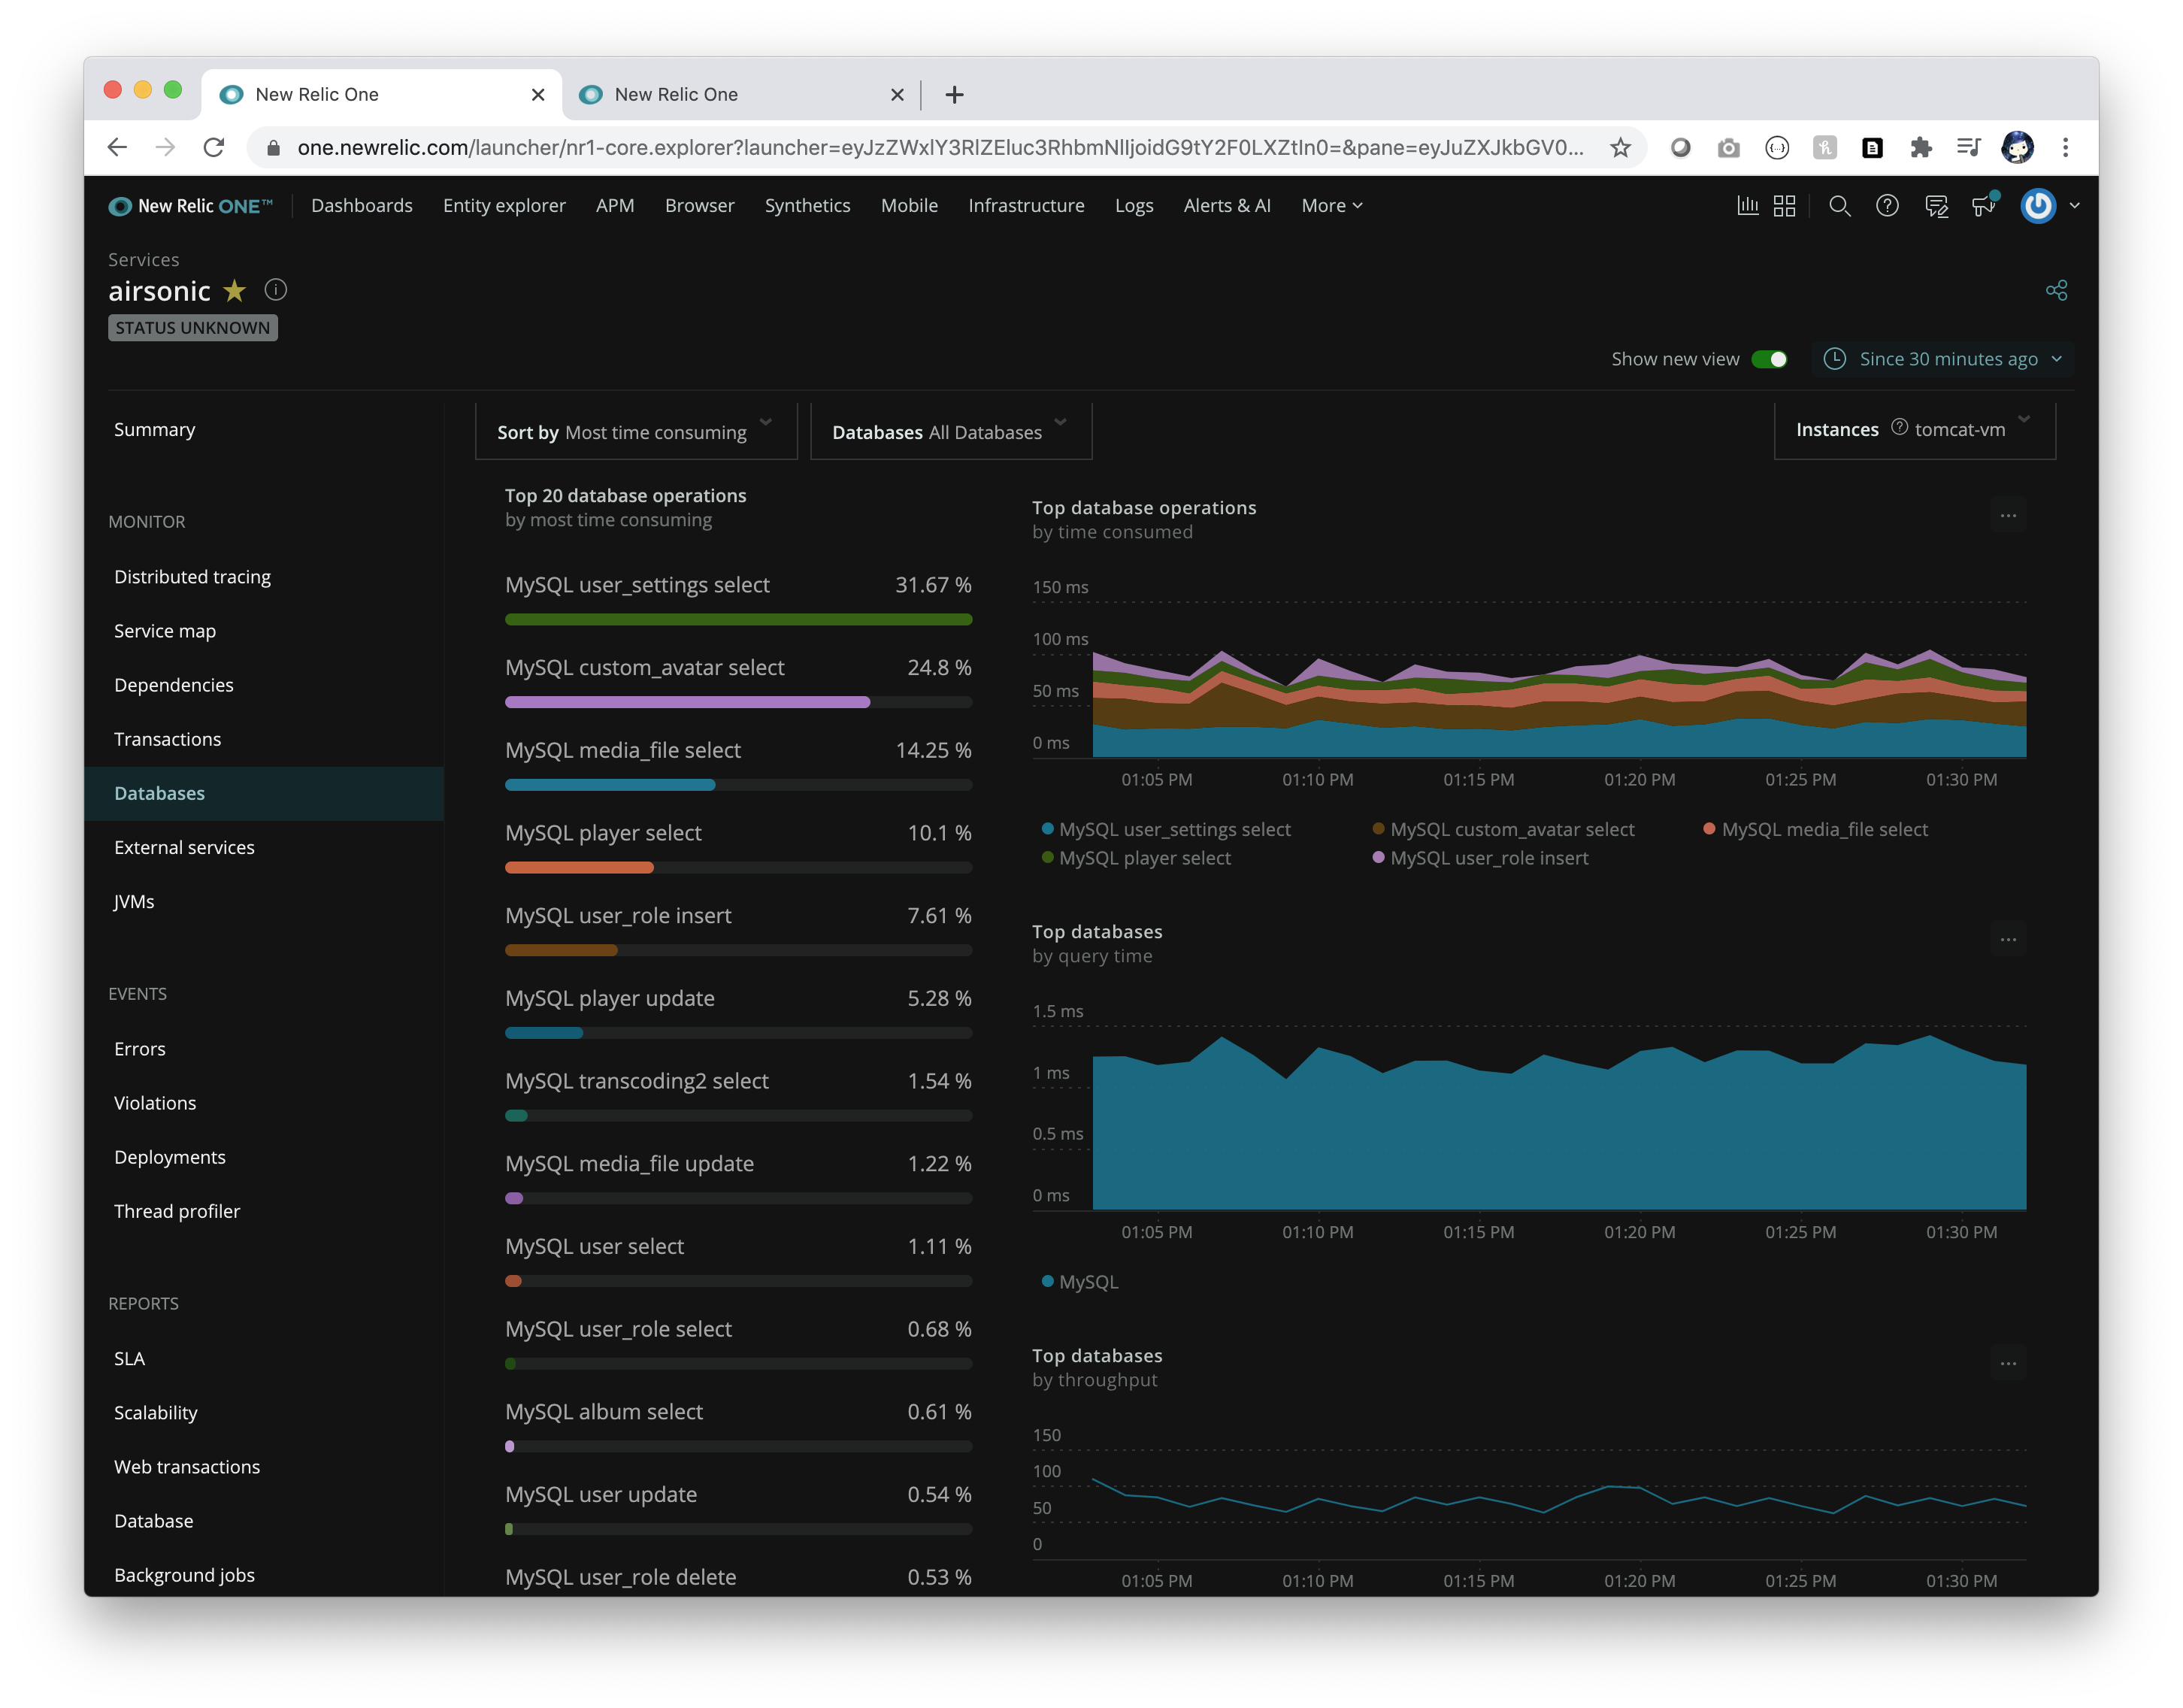Open the Instances tomcat-vm dropdown
The height and width of the screenshot is (1708, 2183).
pyautogui.click(x=1914, y=430)
